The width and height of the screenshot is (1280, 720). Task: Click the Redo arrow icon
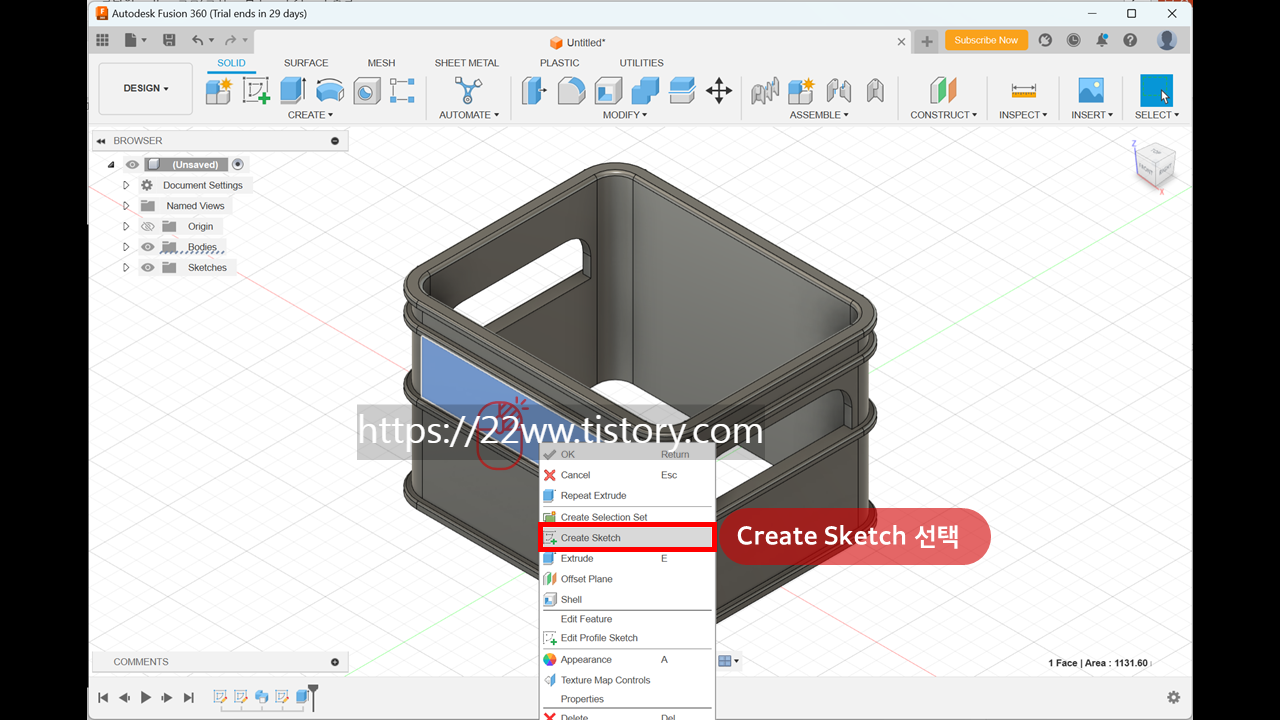[x=231, y=40]
